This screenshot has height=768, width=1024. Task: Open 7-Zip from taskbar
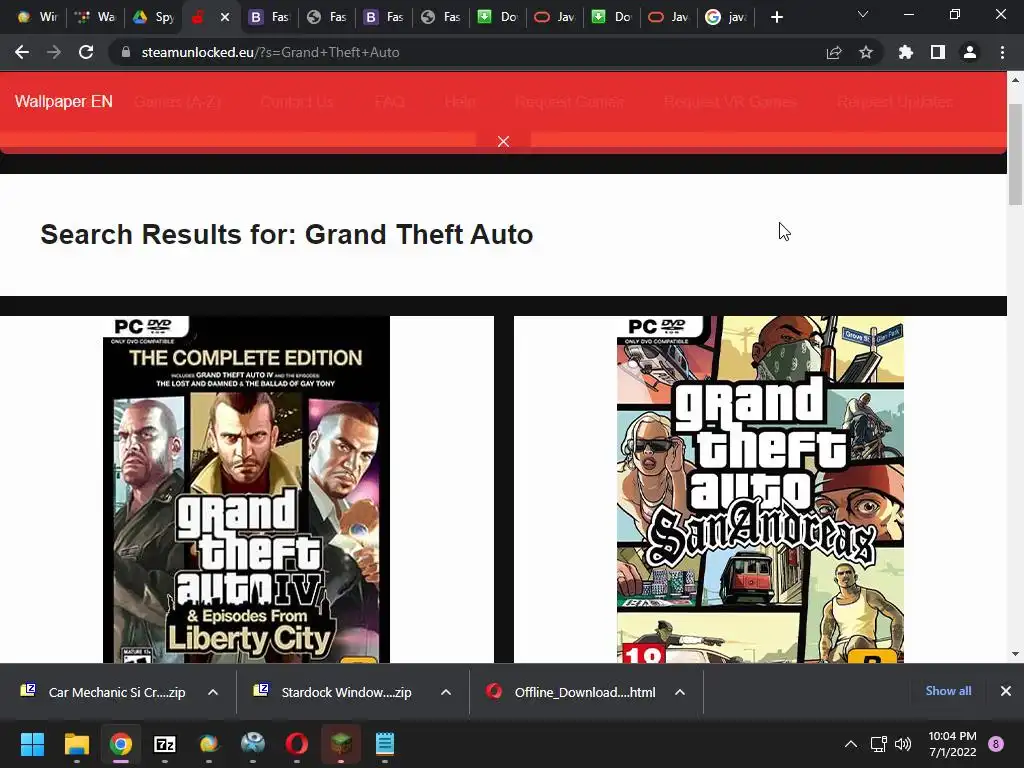165,744
